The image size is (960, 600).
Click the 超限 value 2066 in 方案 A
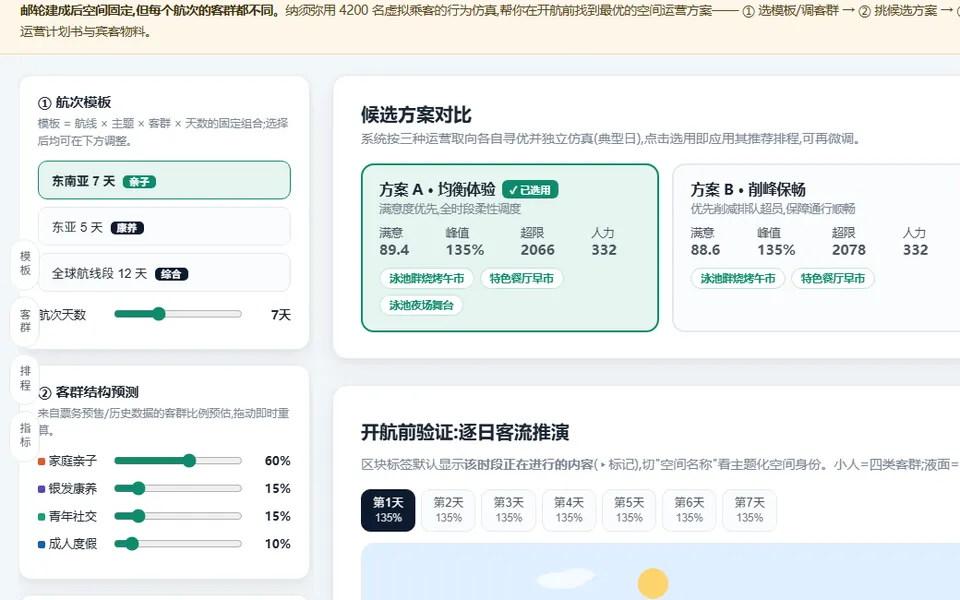[538, 250]
